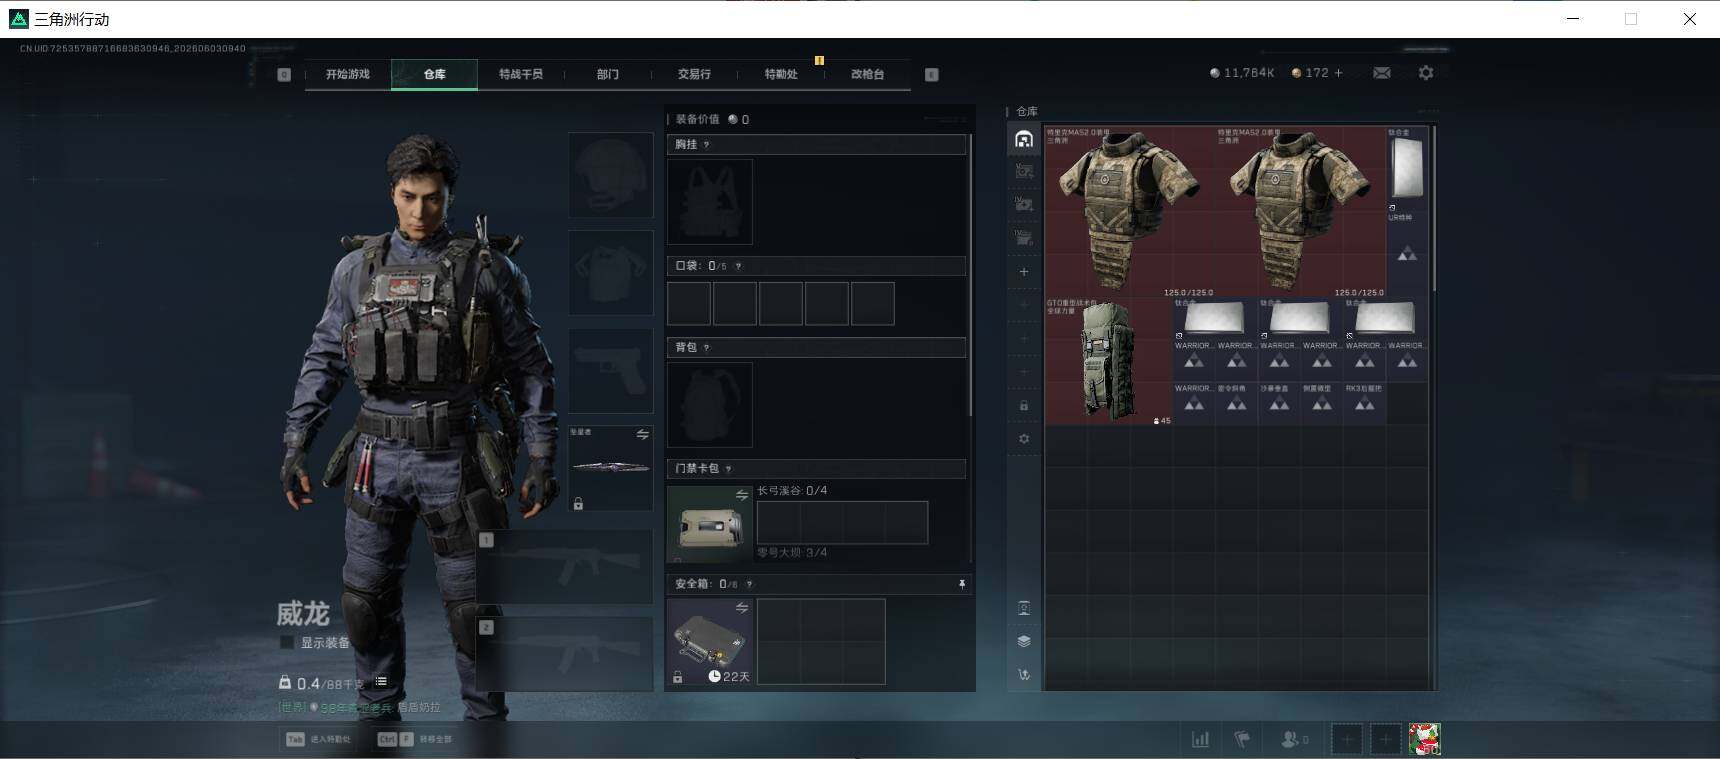Swap the keycard case via arrows icon
The image size is (1720, 759).
point(742,495)
